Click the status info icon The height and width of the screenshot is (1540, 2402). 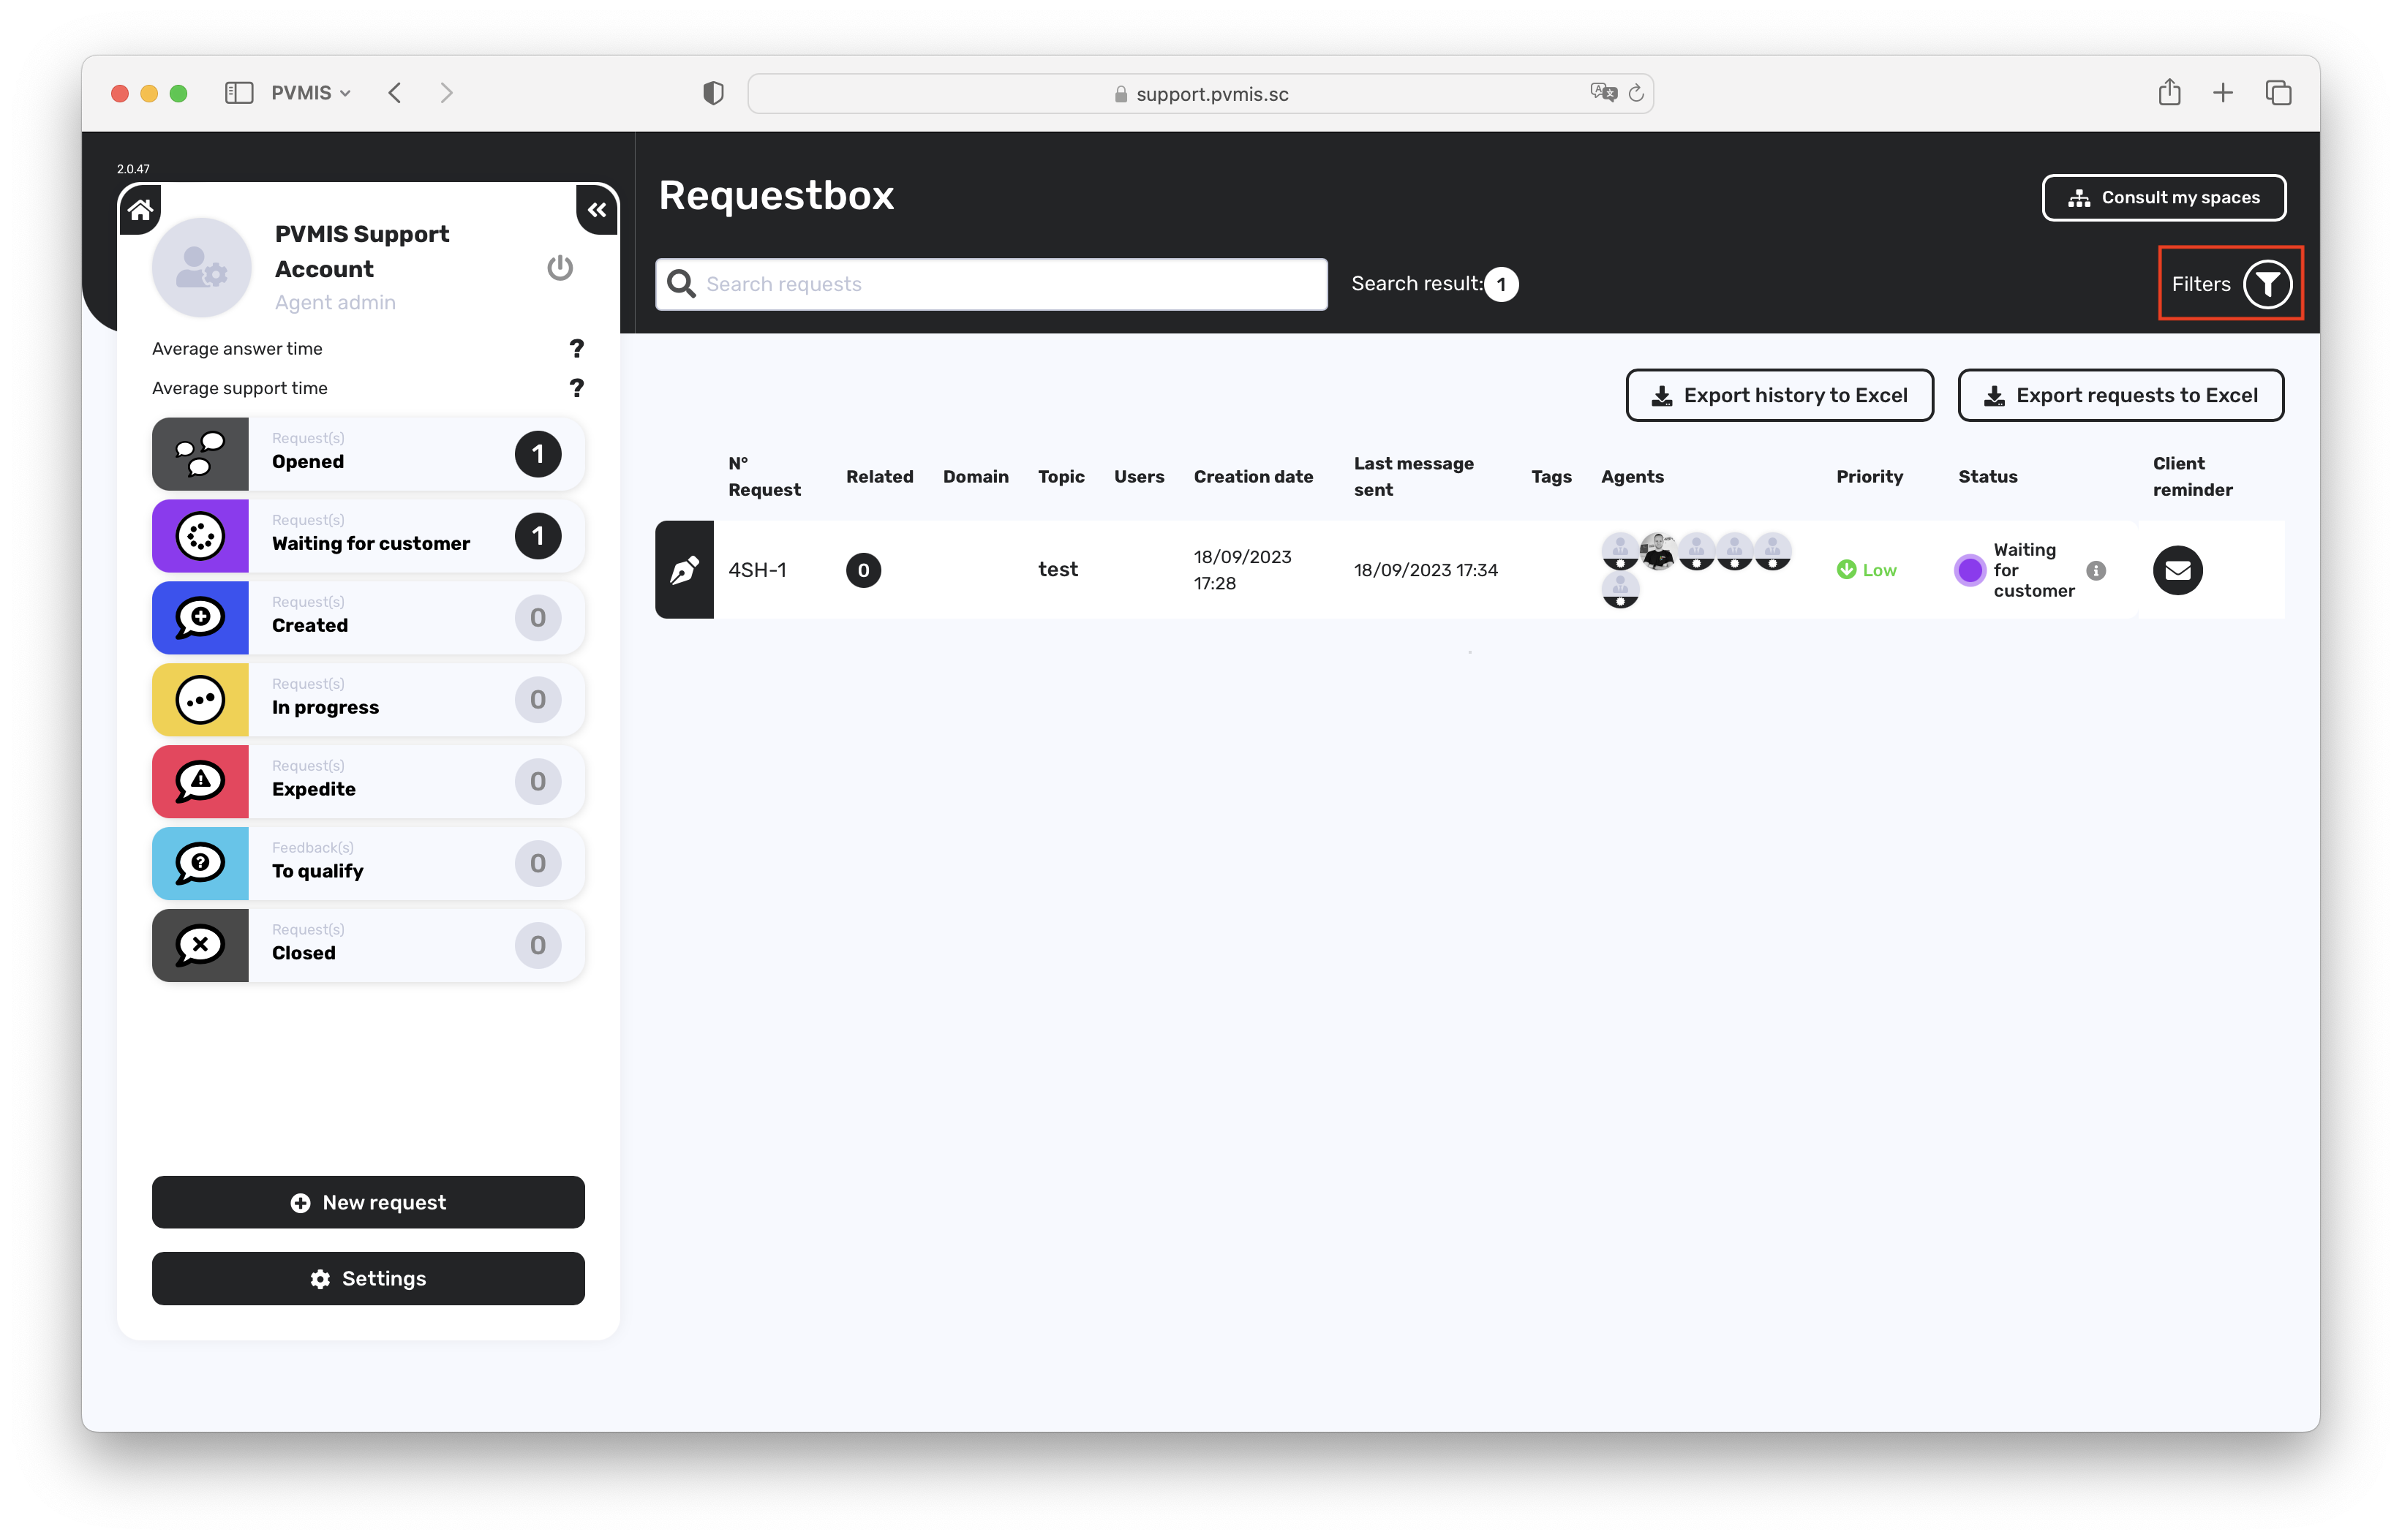point(2096,570)
